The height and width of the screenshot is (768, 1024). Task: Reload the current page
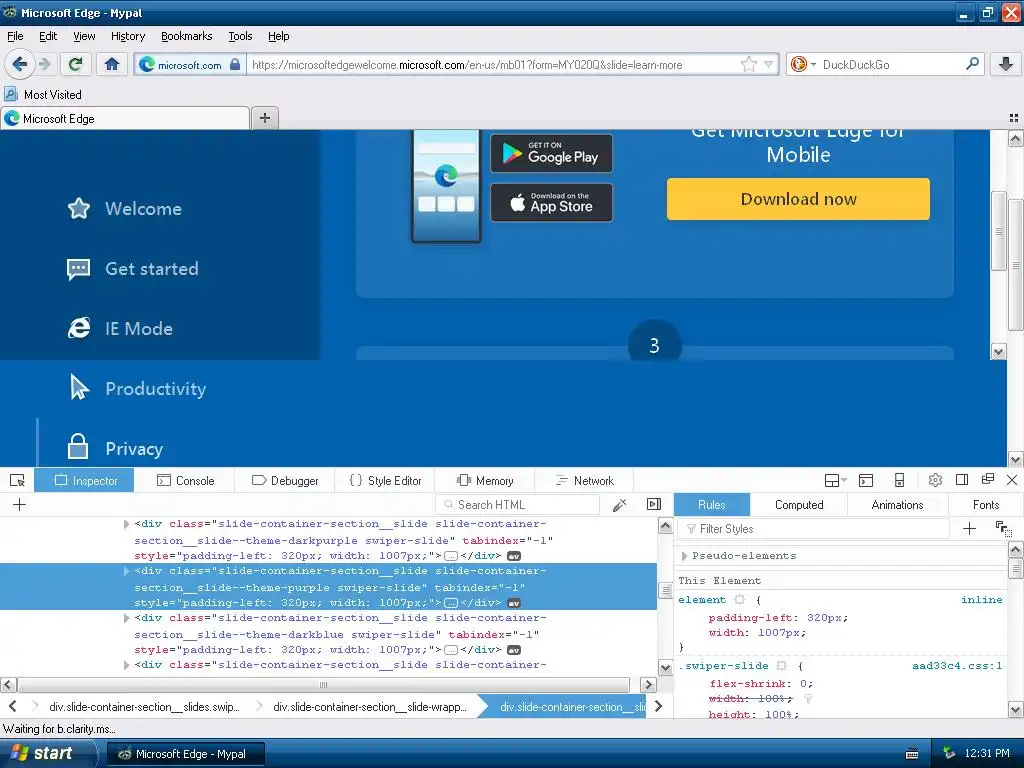click(x=76, y=64)
